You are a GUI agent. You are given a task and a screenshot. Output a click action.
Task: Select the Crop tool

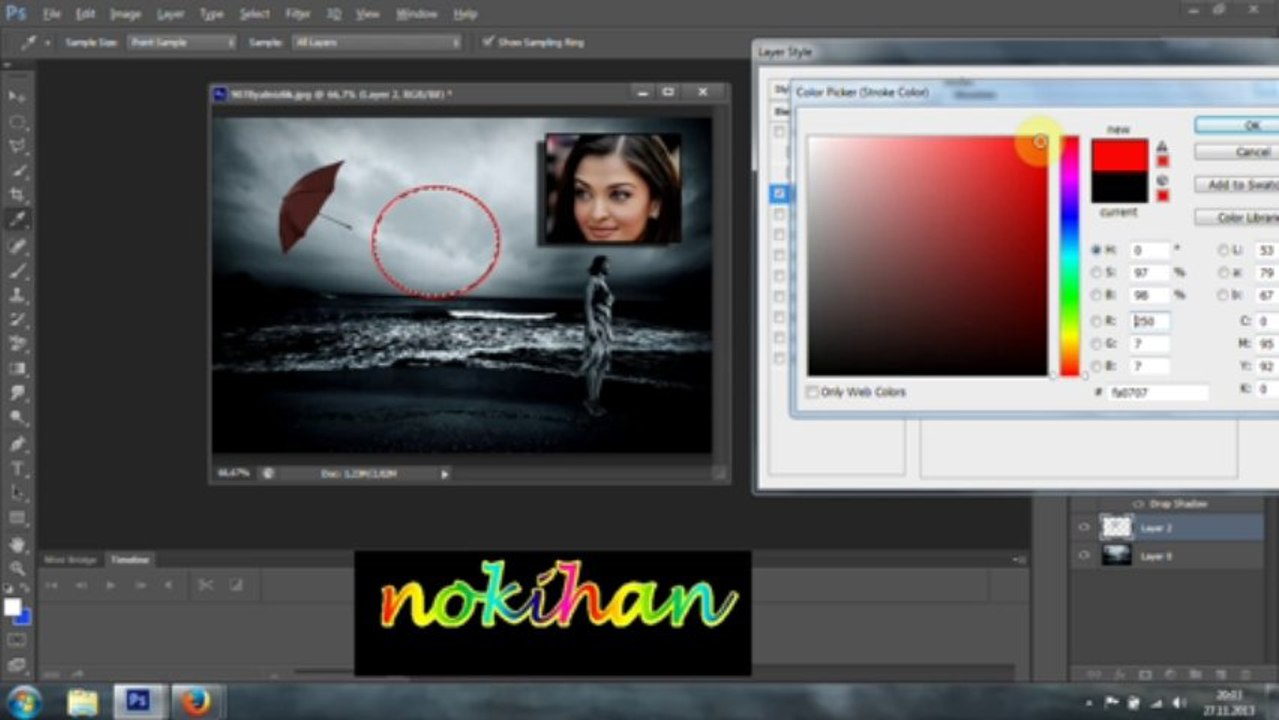(x=17, y=195)
